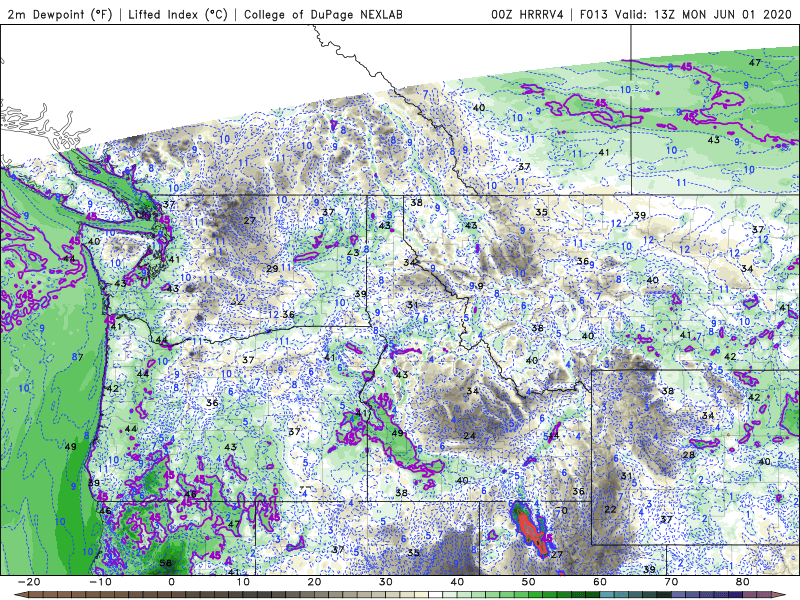Click the 'Lifted Index (°C)' header label
The width and height of the screenshot is (800, 600).
[x=178, y=14]
